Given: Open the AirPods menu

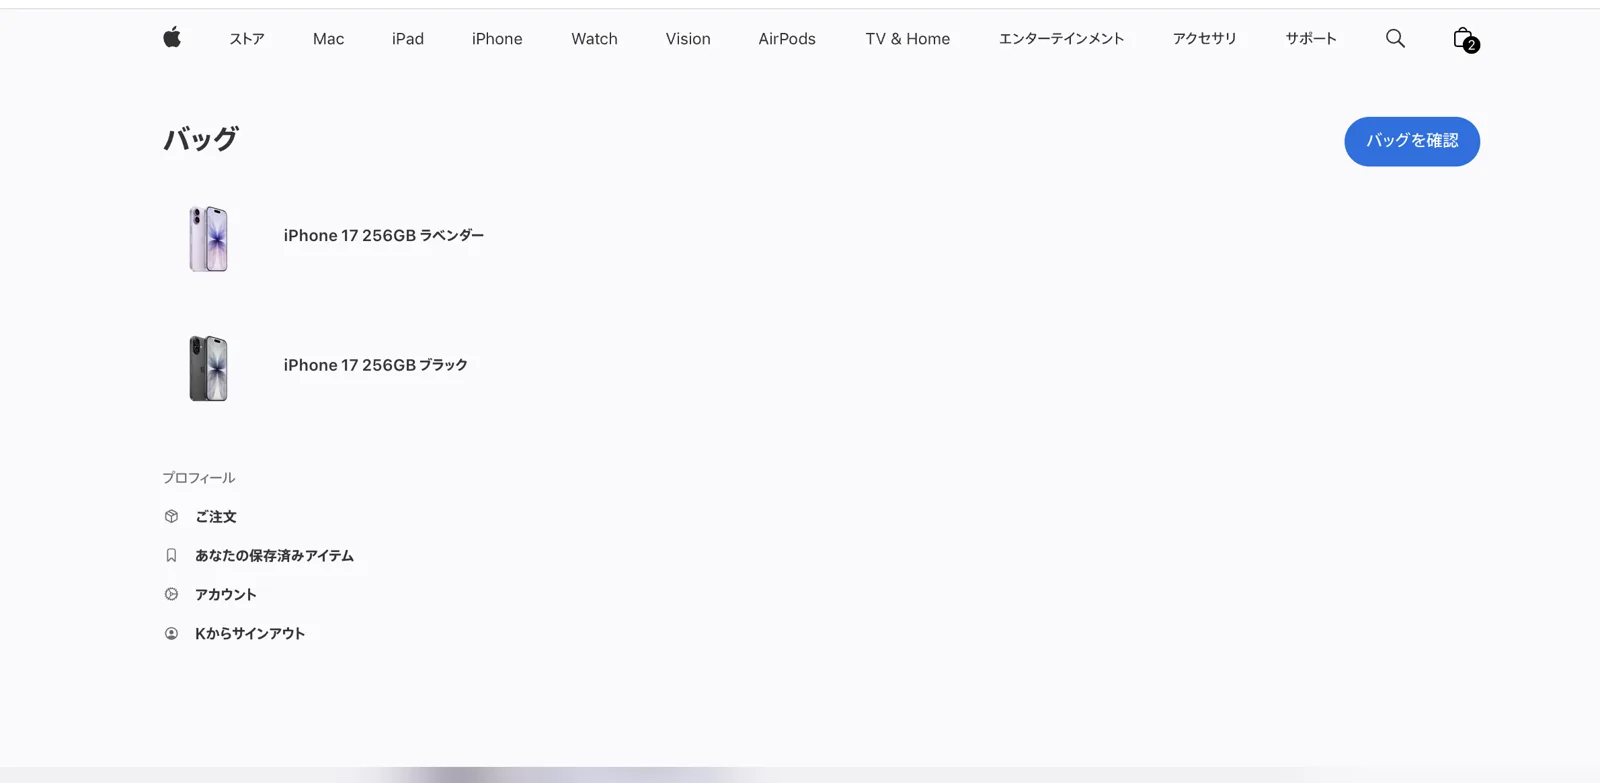Looking at the screenshot, I should tap(787, 39).
